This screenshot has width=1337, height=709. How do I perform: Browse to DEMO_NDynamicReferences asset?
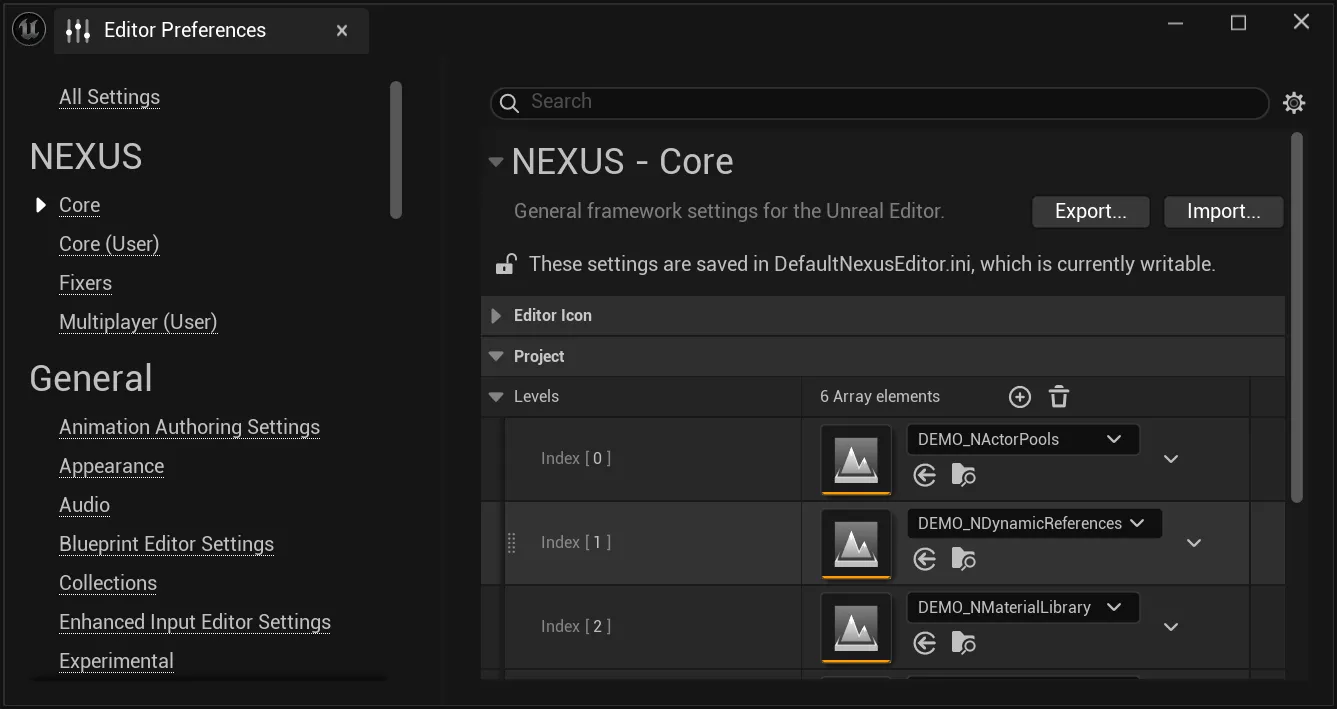963,559
